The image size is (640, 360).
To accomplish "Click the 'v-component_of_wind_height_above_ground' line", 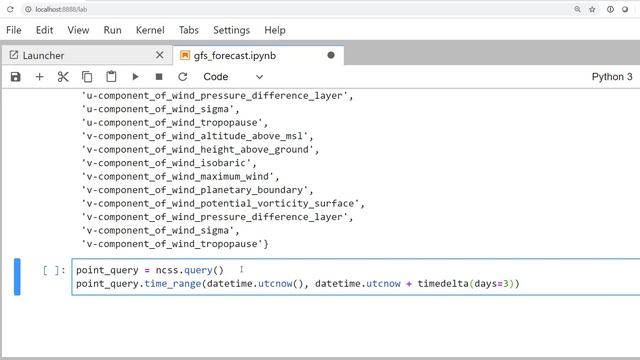I will pos(200,149).
